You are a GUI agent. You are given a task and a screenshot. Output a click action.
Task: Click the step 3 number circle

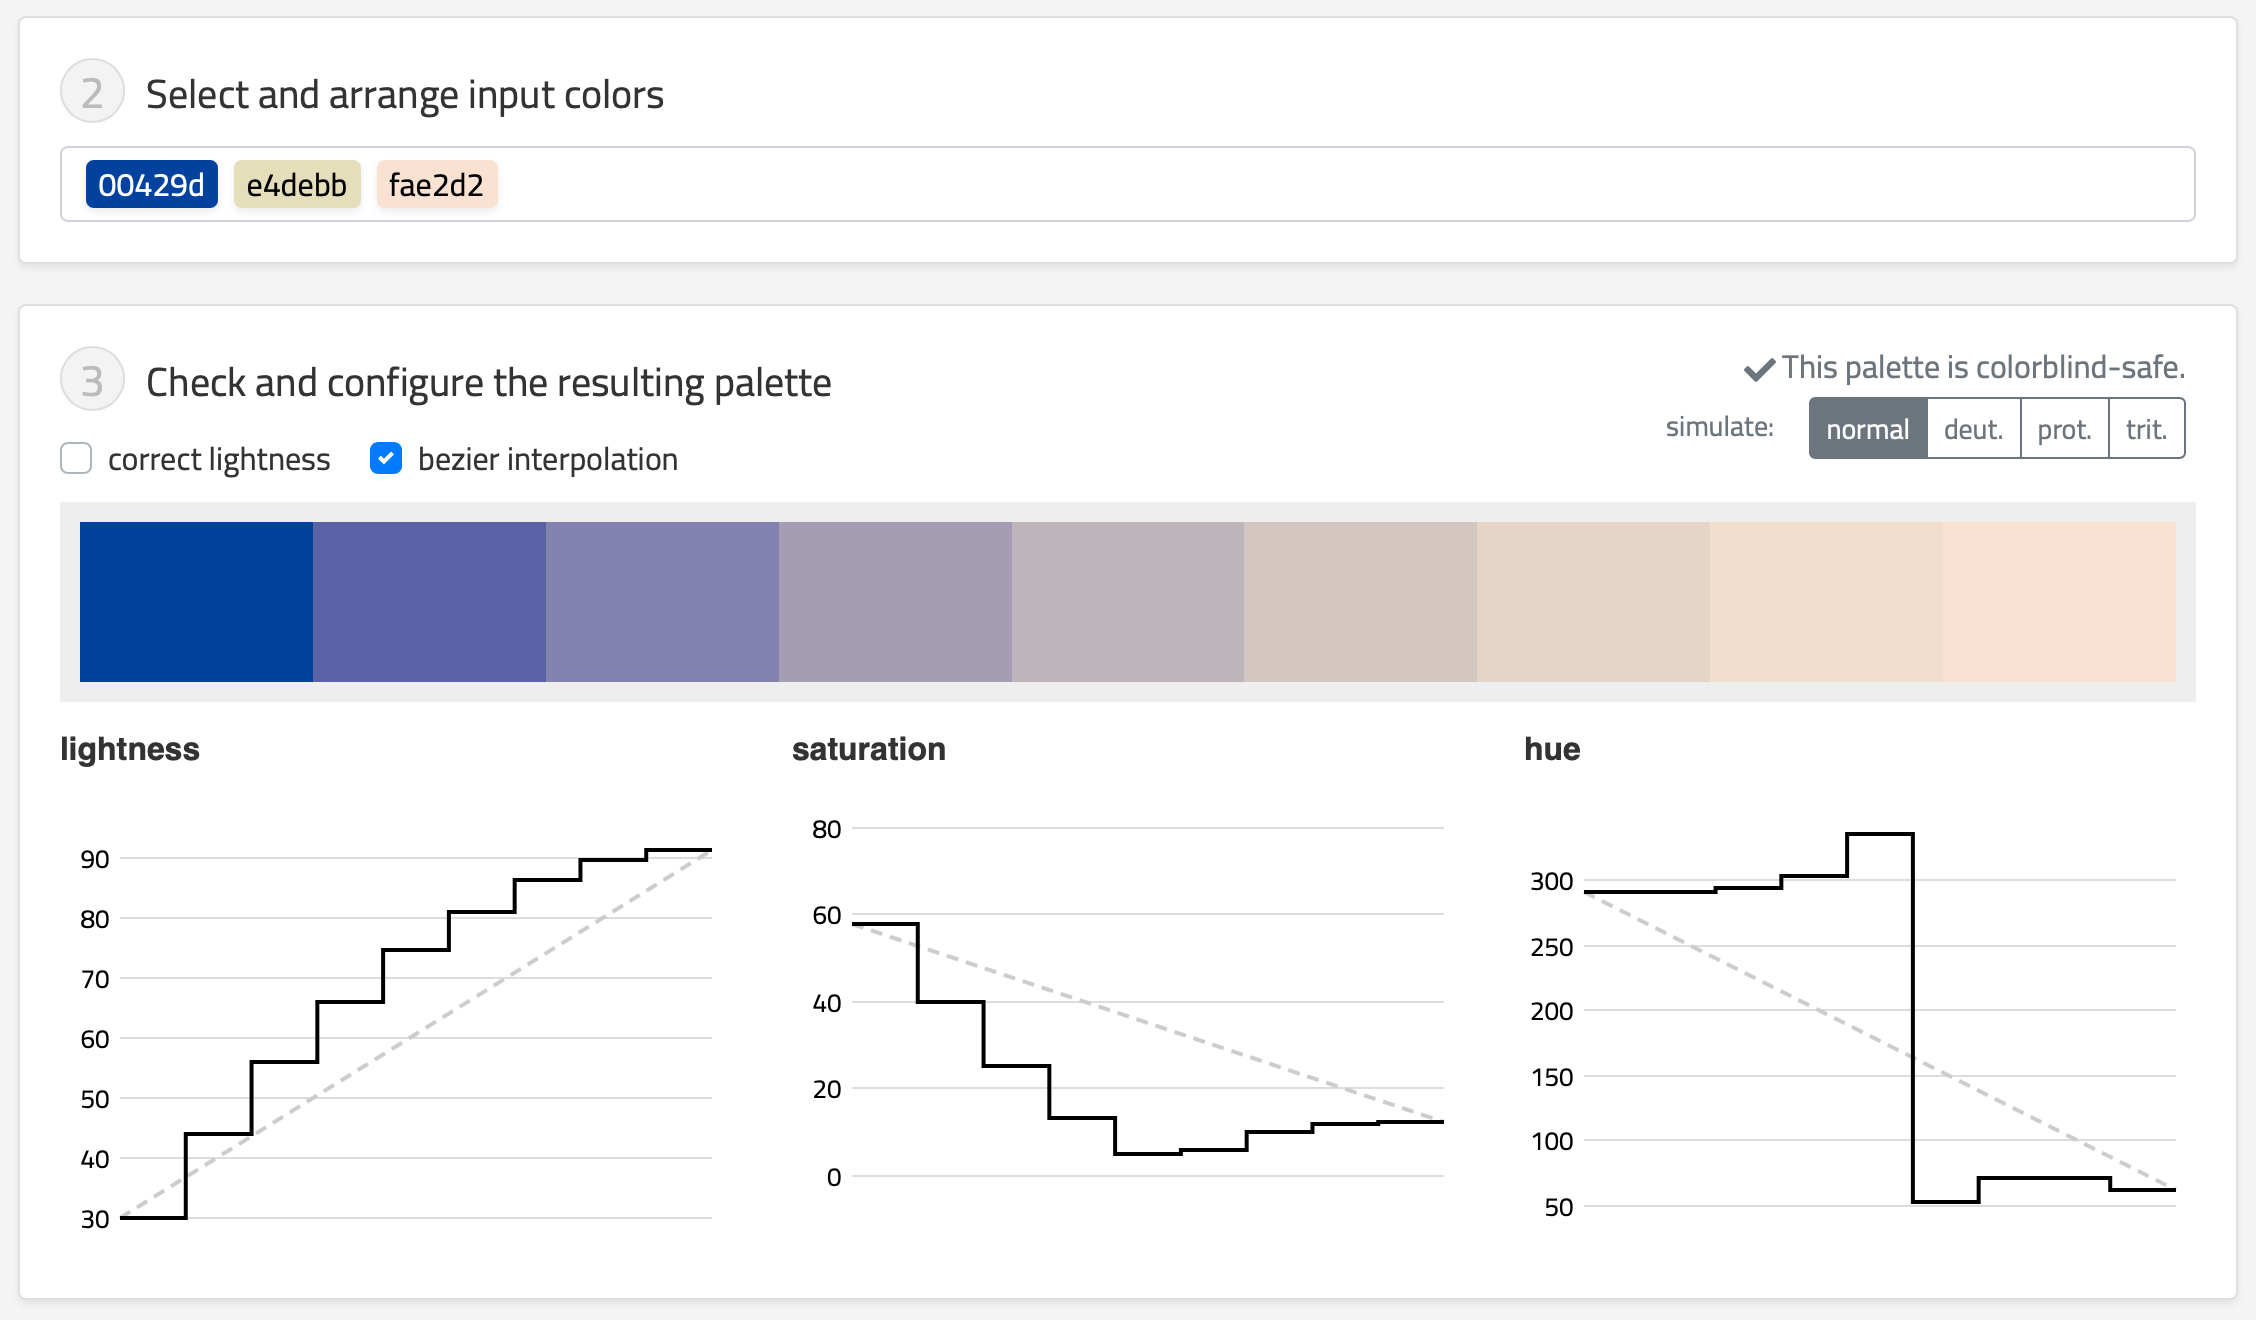click(92, 379)
